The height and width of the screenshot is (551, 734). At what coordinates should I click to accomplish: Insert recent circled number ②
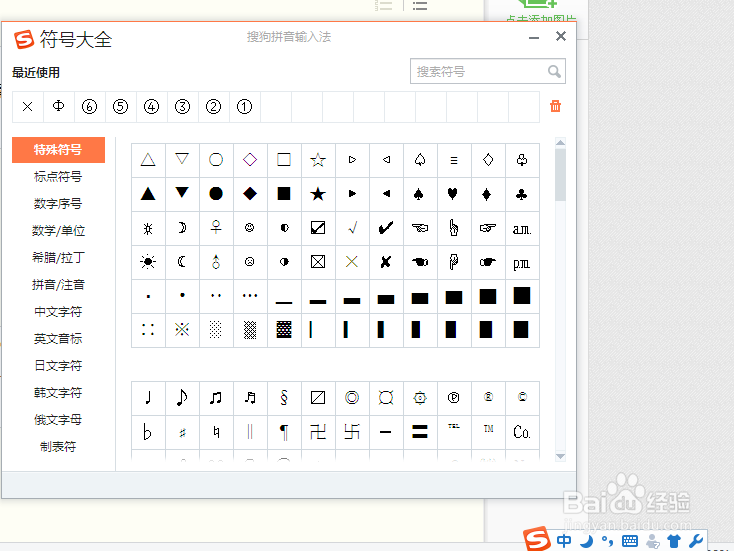coord(213,107)
